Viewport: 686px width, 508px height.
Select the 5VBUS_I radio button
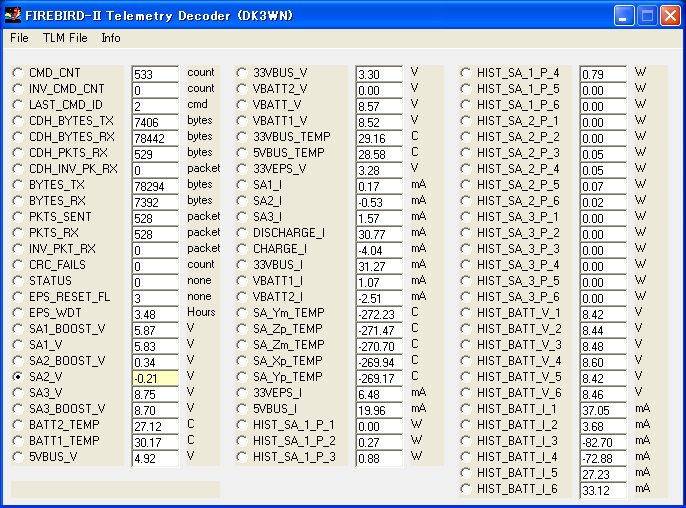tap(242, 409)
